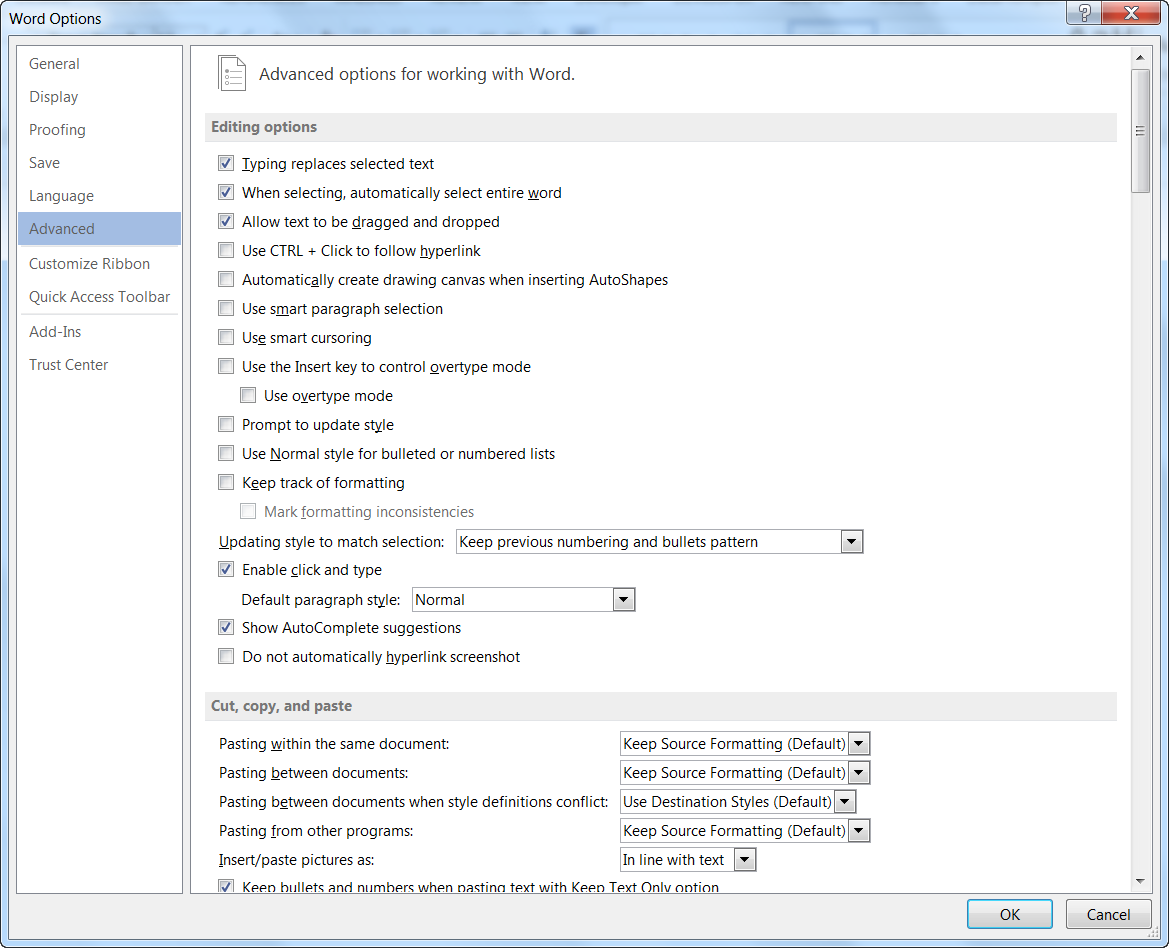Click the Cancel button
This screenshot has height=948, width=1169.
tap(1108, 914)
